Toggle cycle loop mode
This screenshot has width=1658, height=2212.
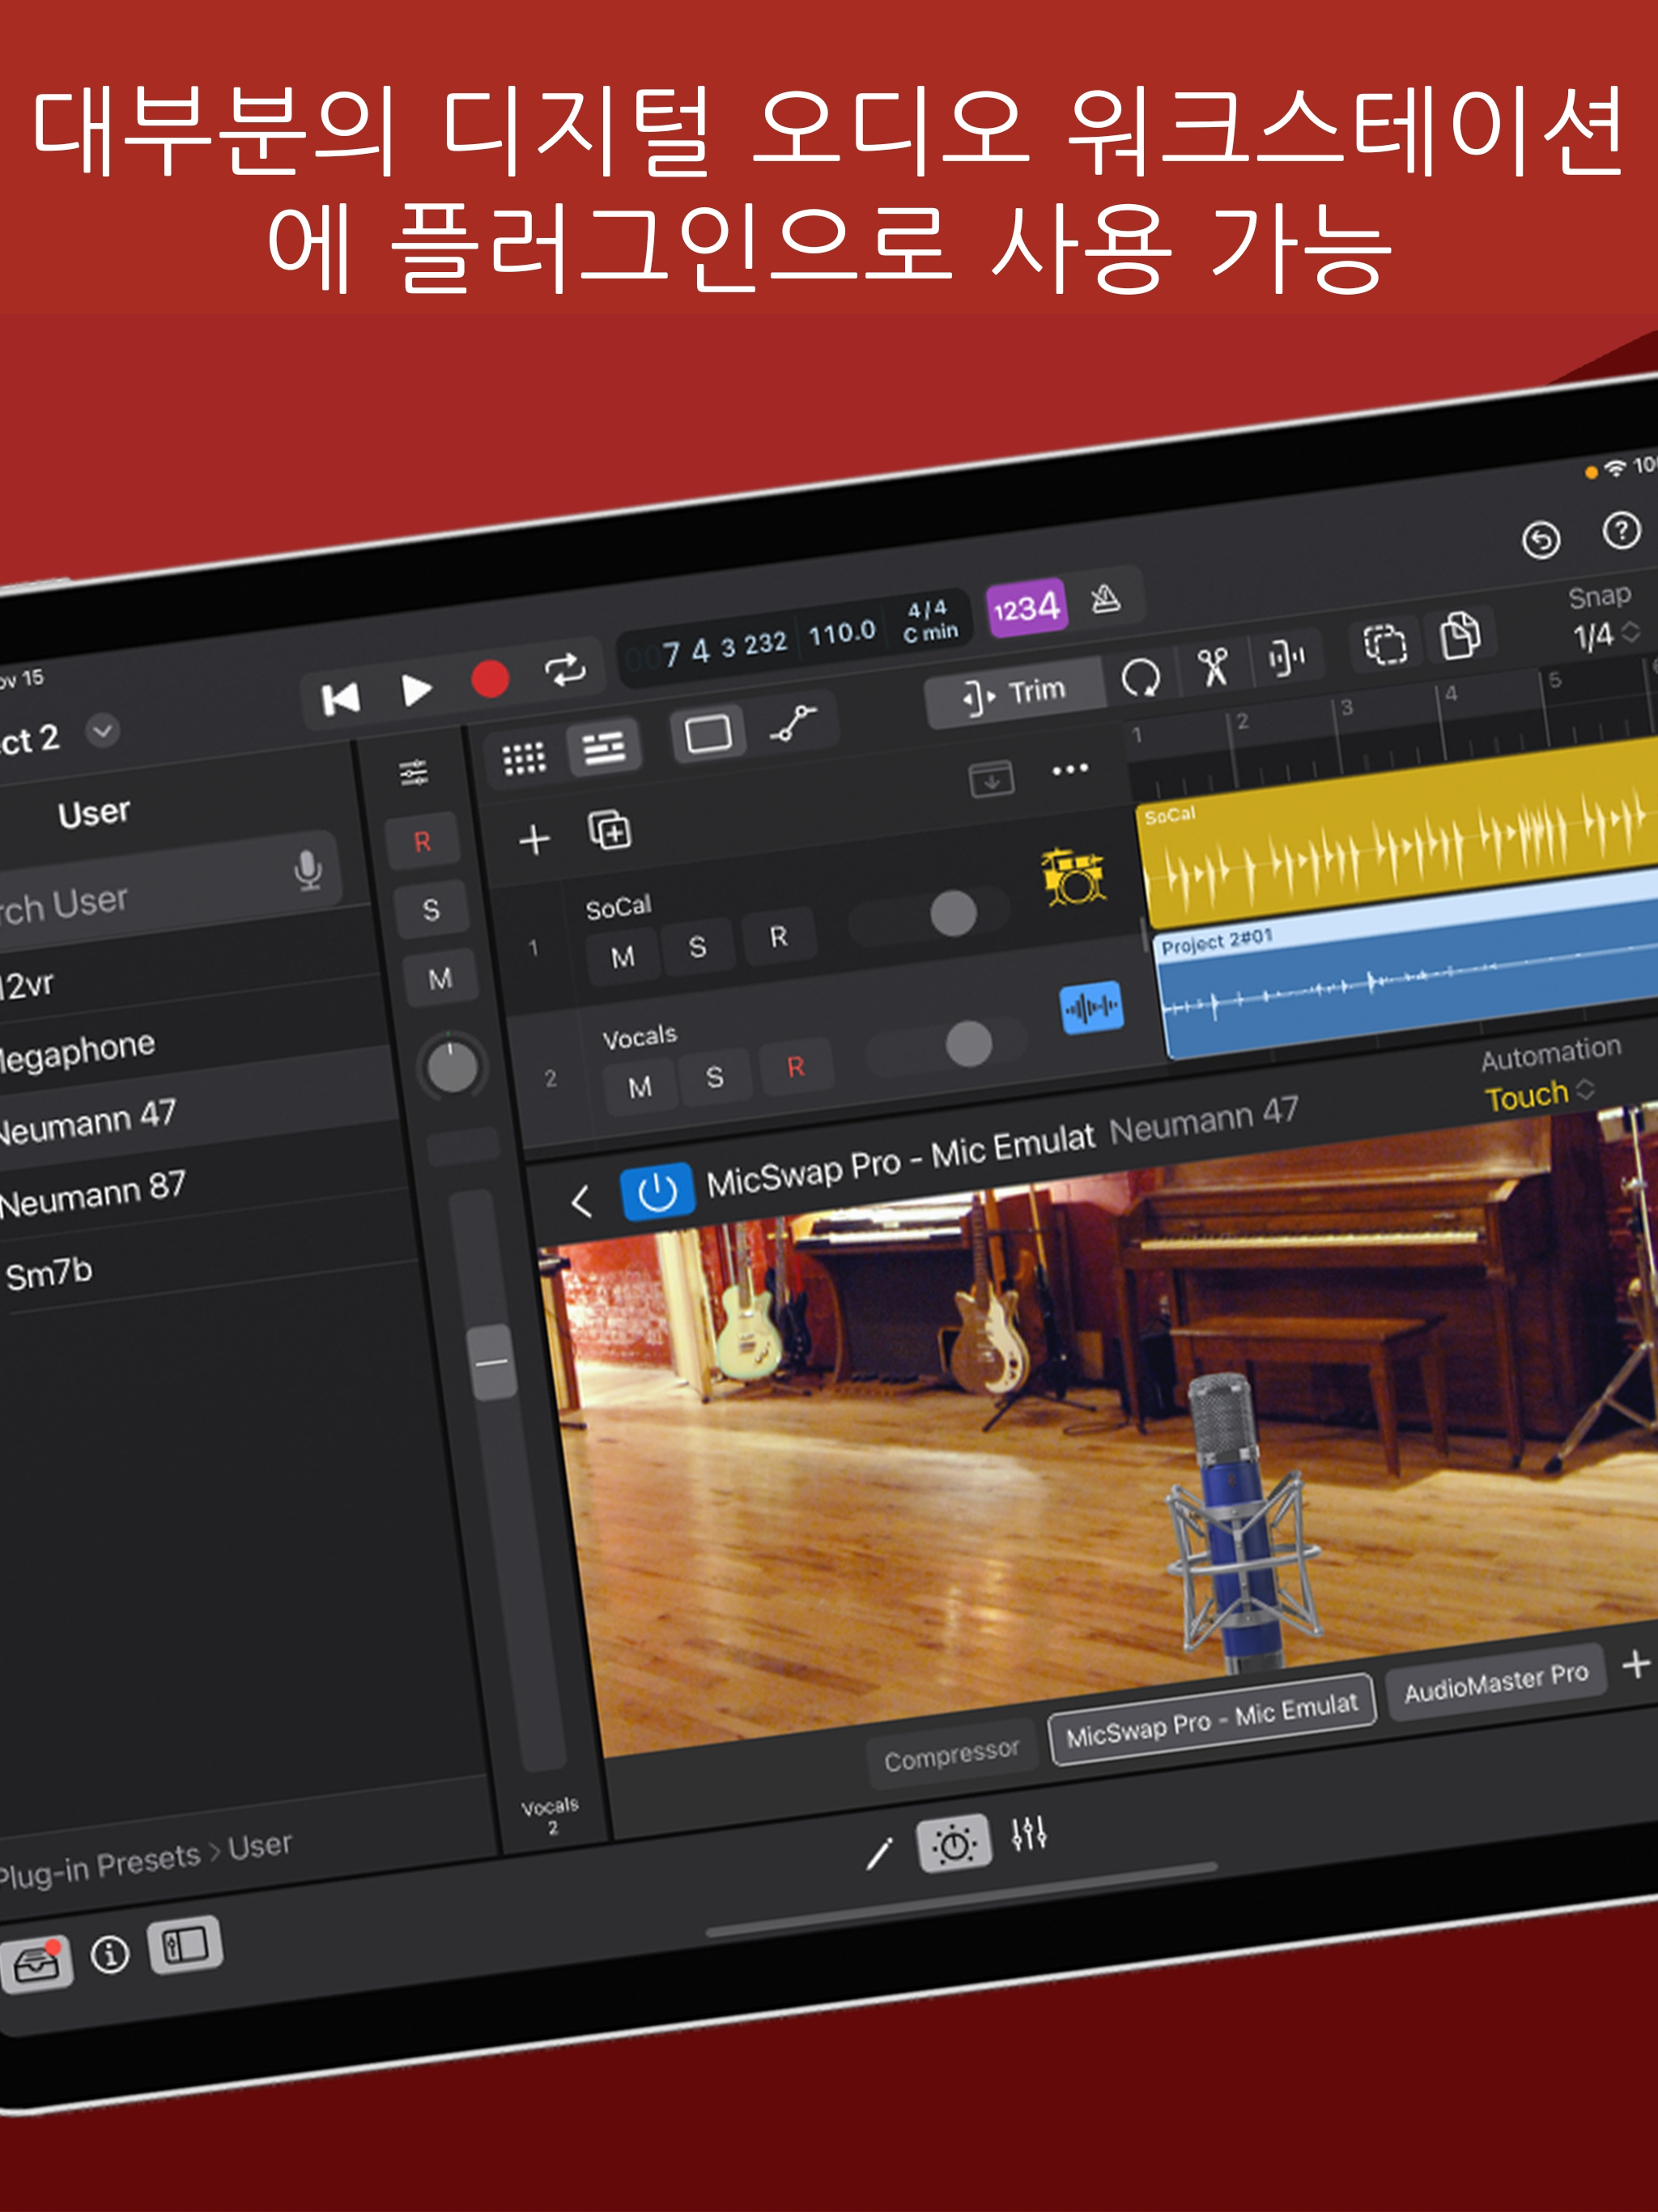tap(565, 669)
